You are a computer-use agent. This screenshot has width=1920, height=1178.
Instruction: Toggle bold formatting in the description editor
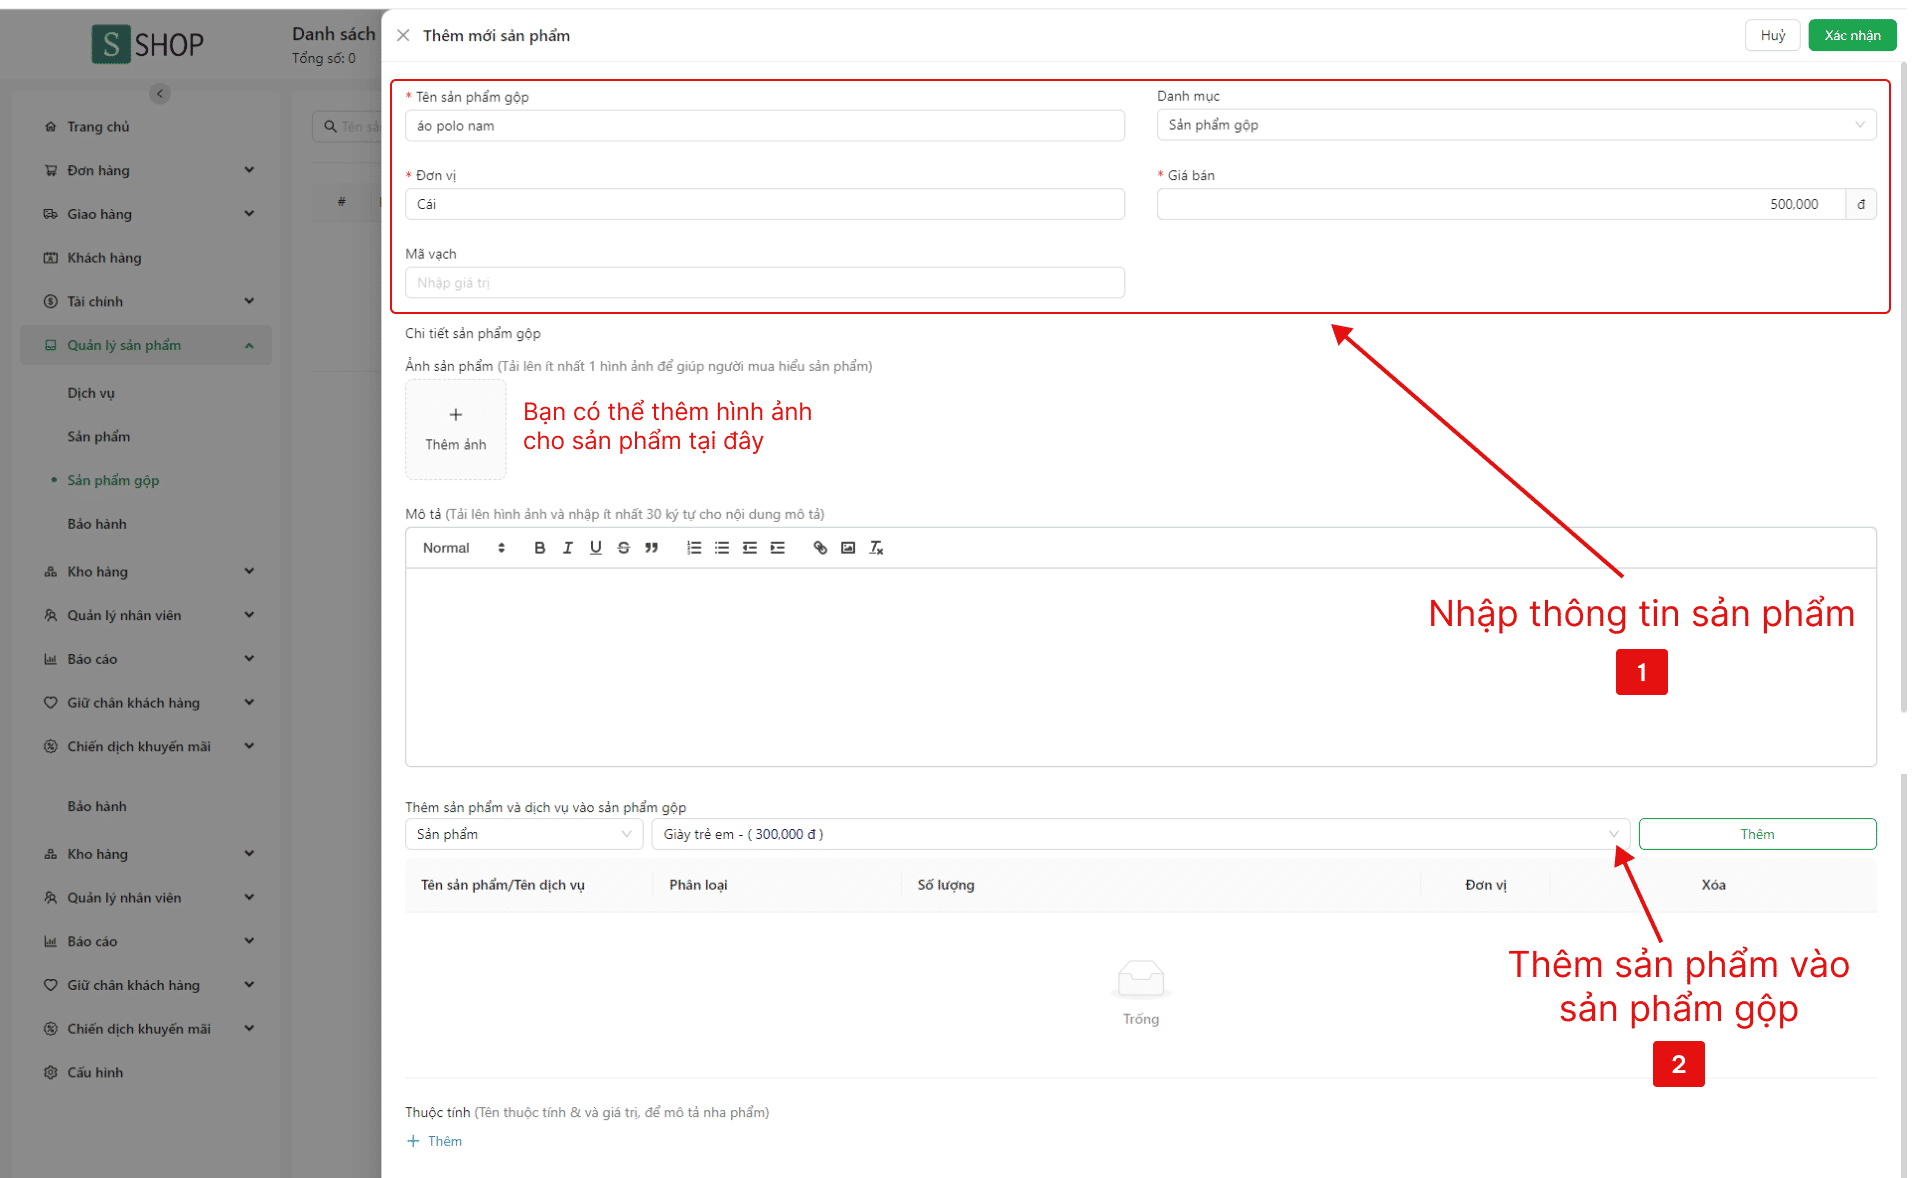(540, 548)
